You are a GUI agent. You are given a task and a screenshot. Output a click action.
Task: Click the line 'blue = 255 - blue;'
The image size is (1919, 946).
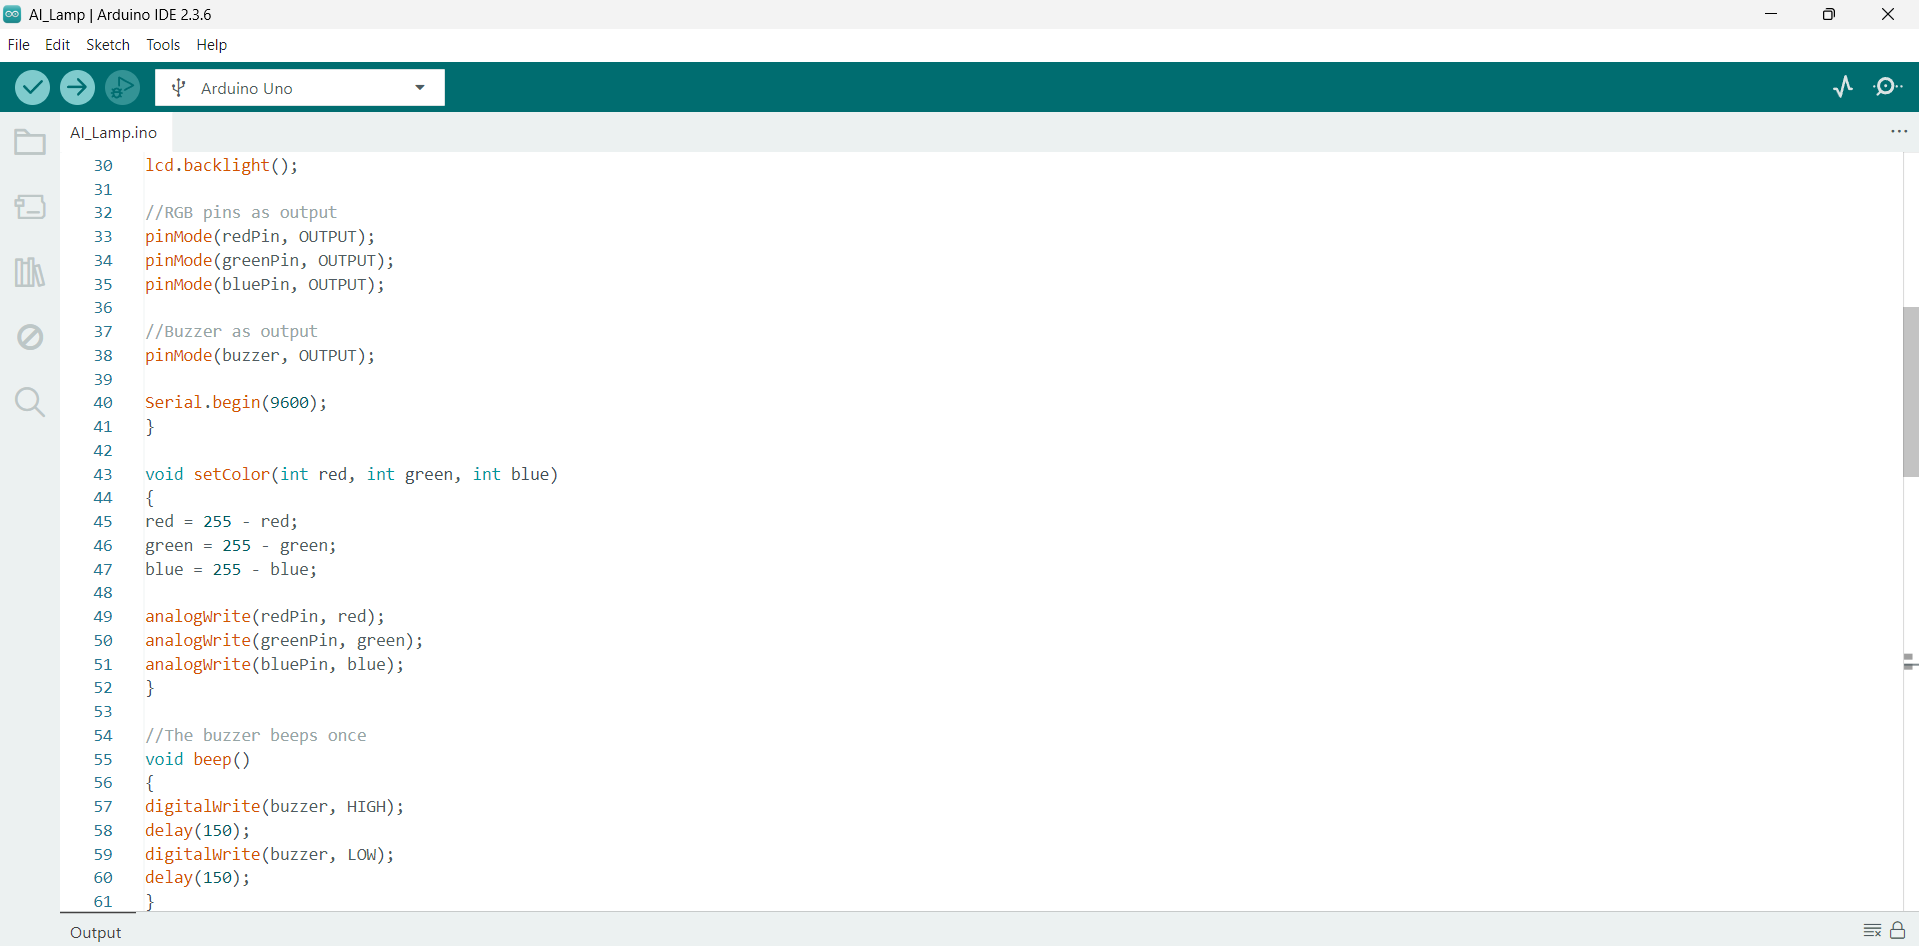pyautogui.click(x=231, y=569)
